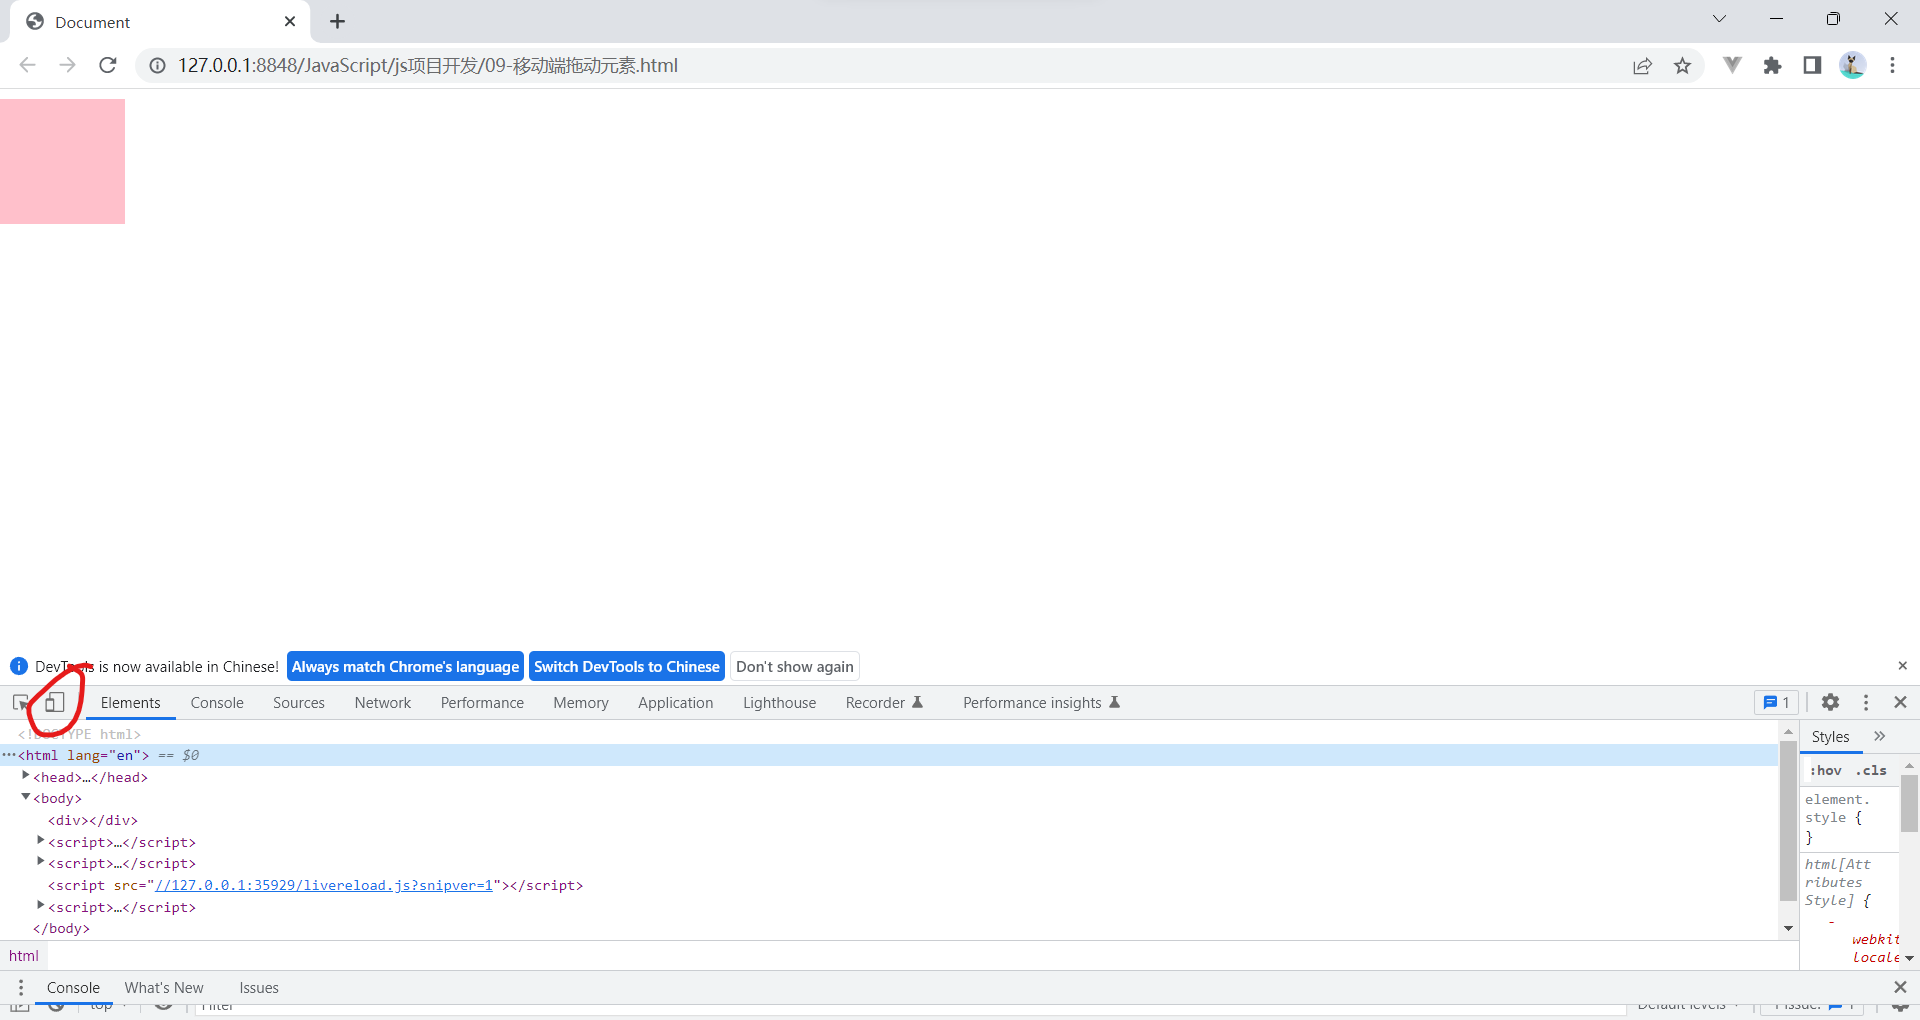This screenshot has width=1920, height=1020.
Task: Activate the :hov pseudo-state toggle
Action: pos(1824,770)
